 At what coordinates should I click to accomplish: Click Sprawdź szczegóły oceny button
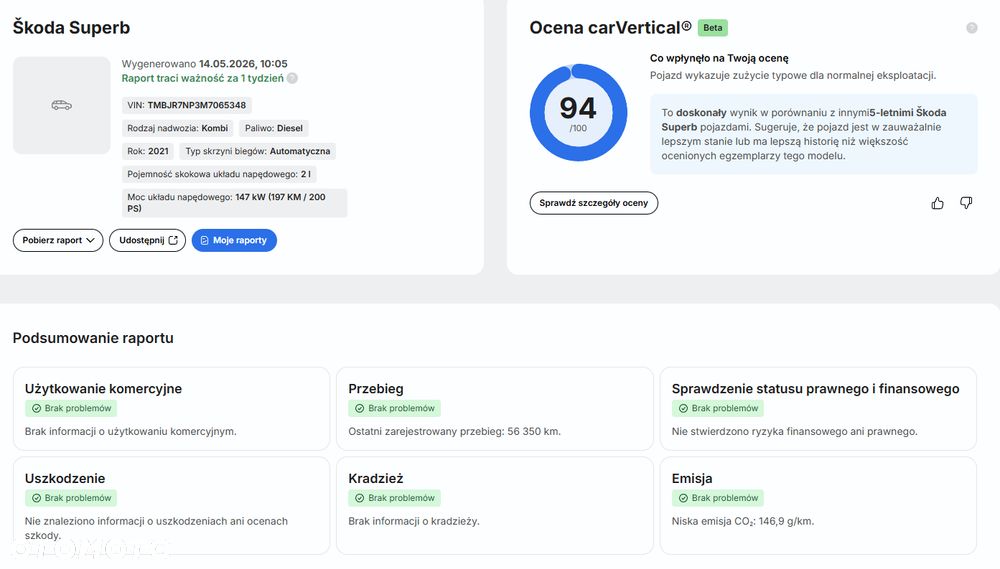tap(594, 203)
